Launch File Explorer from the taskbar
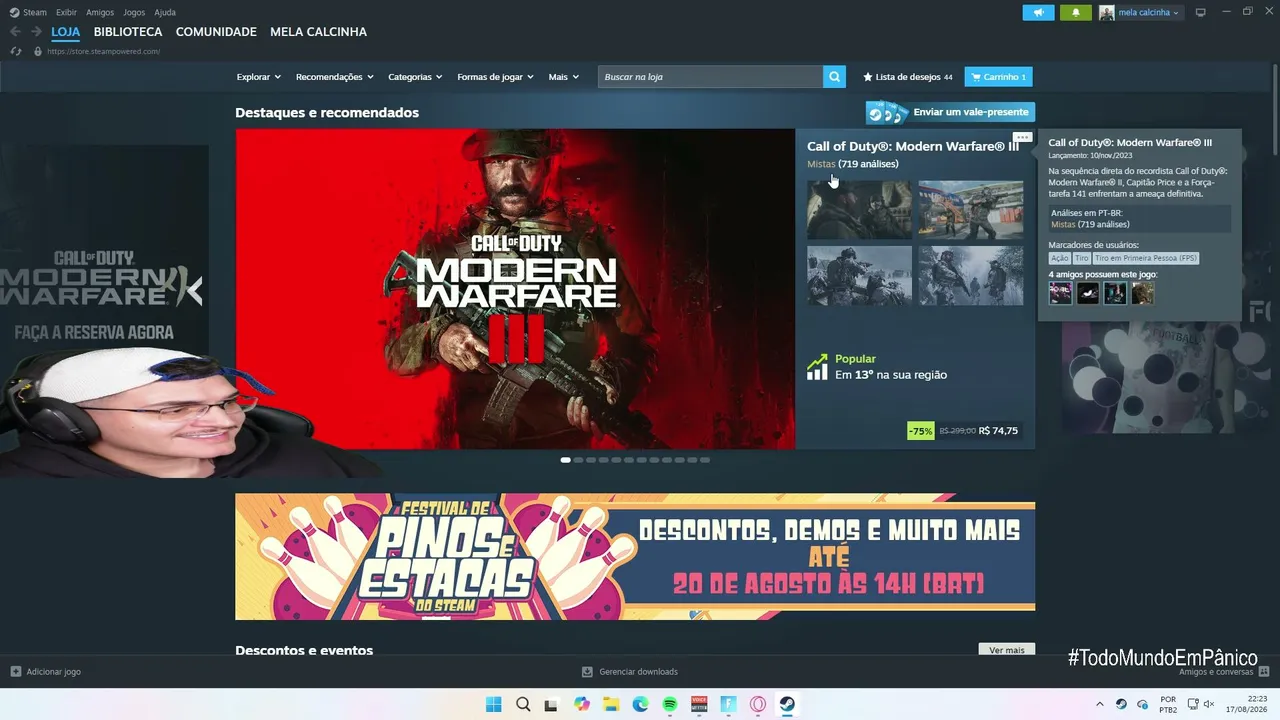Viewport: 1280px width, 720px height. pyautogui.click(x=611, y=704)
